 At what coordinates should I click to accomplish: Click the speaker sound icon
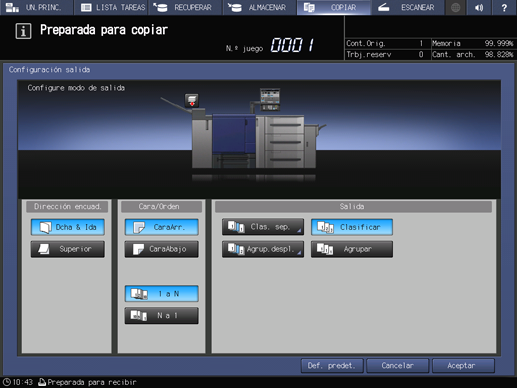tap(479, 7)
